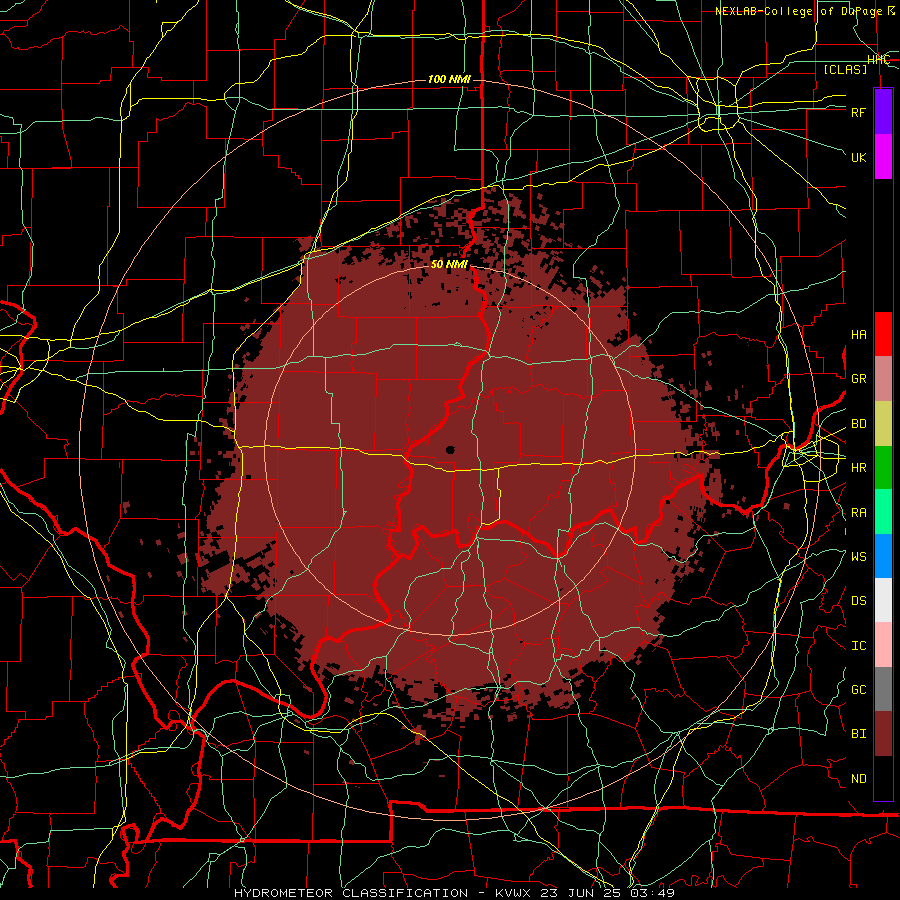Screen dimensions: 900x900
Task: Select the BD yellow legend swatch
Action: 883,423
